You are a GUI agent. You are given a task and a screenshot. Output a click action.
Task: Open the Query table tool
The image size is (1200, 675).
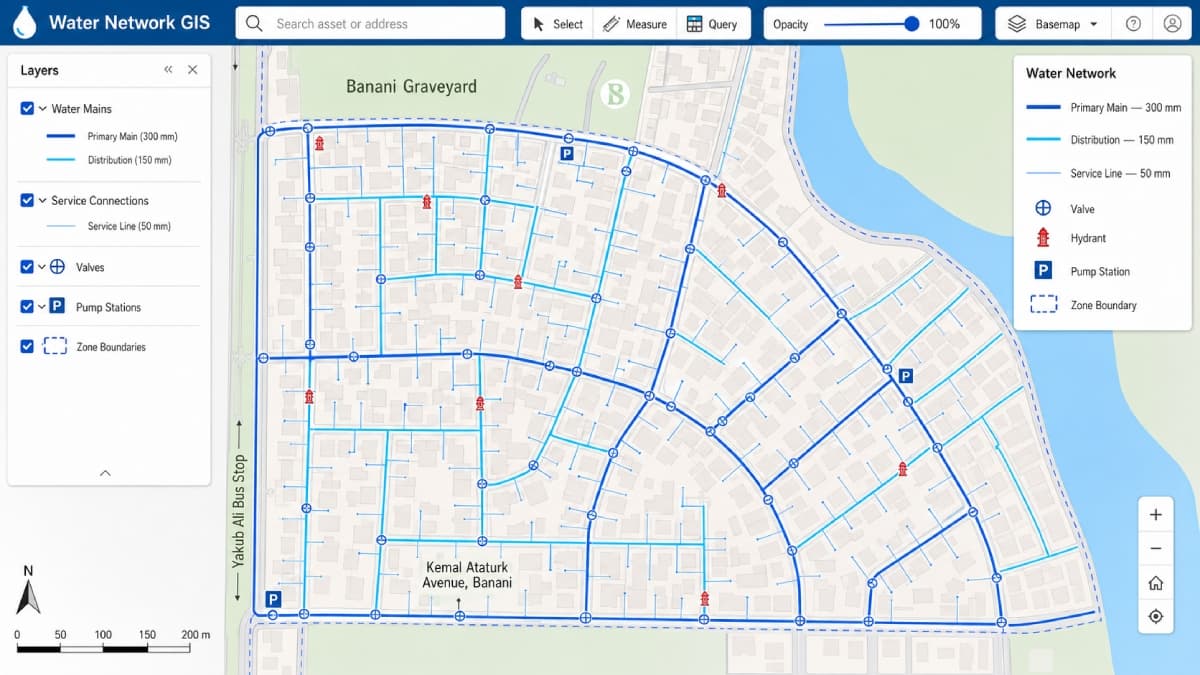pos(713,24)
